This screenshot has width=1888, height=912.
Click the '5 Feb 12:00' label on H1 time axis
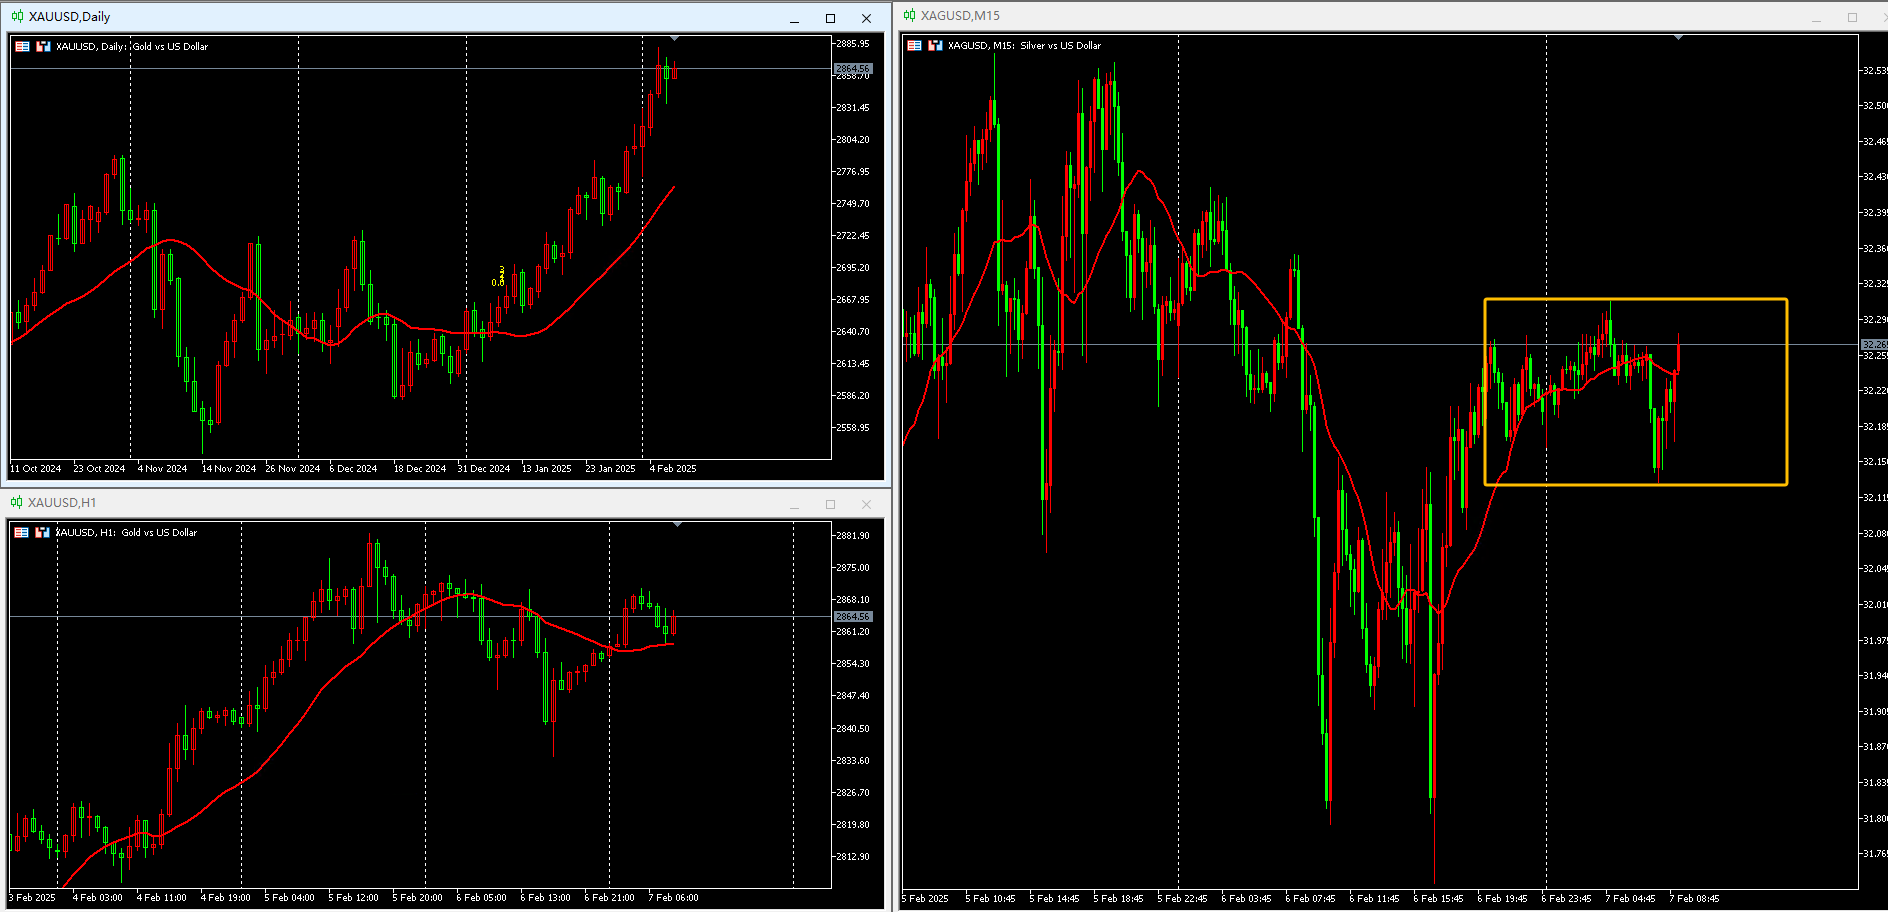coord(354,897)
